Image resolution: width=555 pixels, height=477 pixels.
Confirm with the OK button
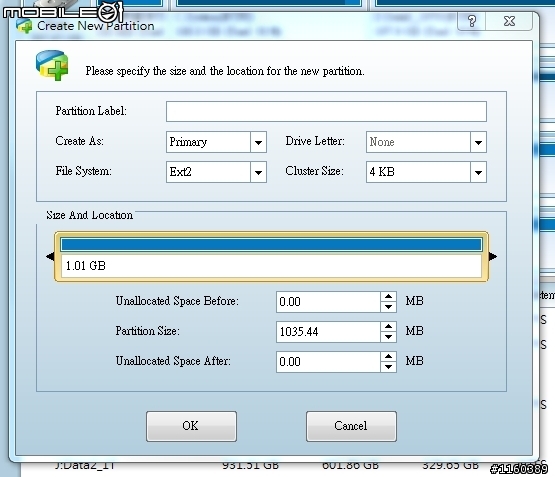pyautogui.click(x=191, y=426)
